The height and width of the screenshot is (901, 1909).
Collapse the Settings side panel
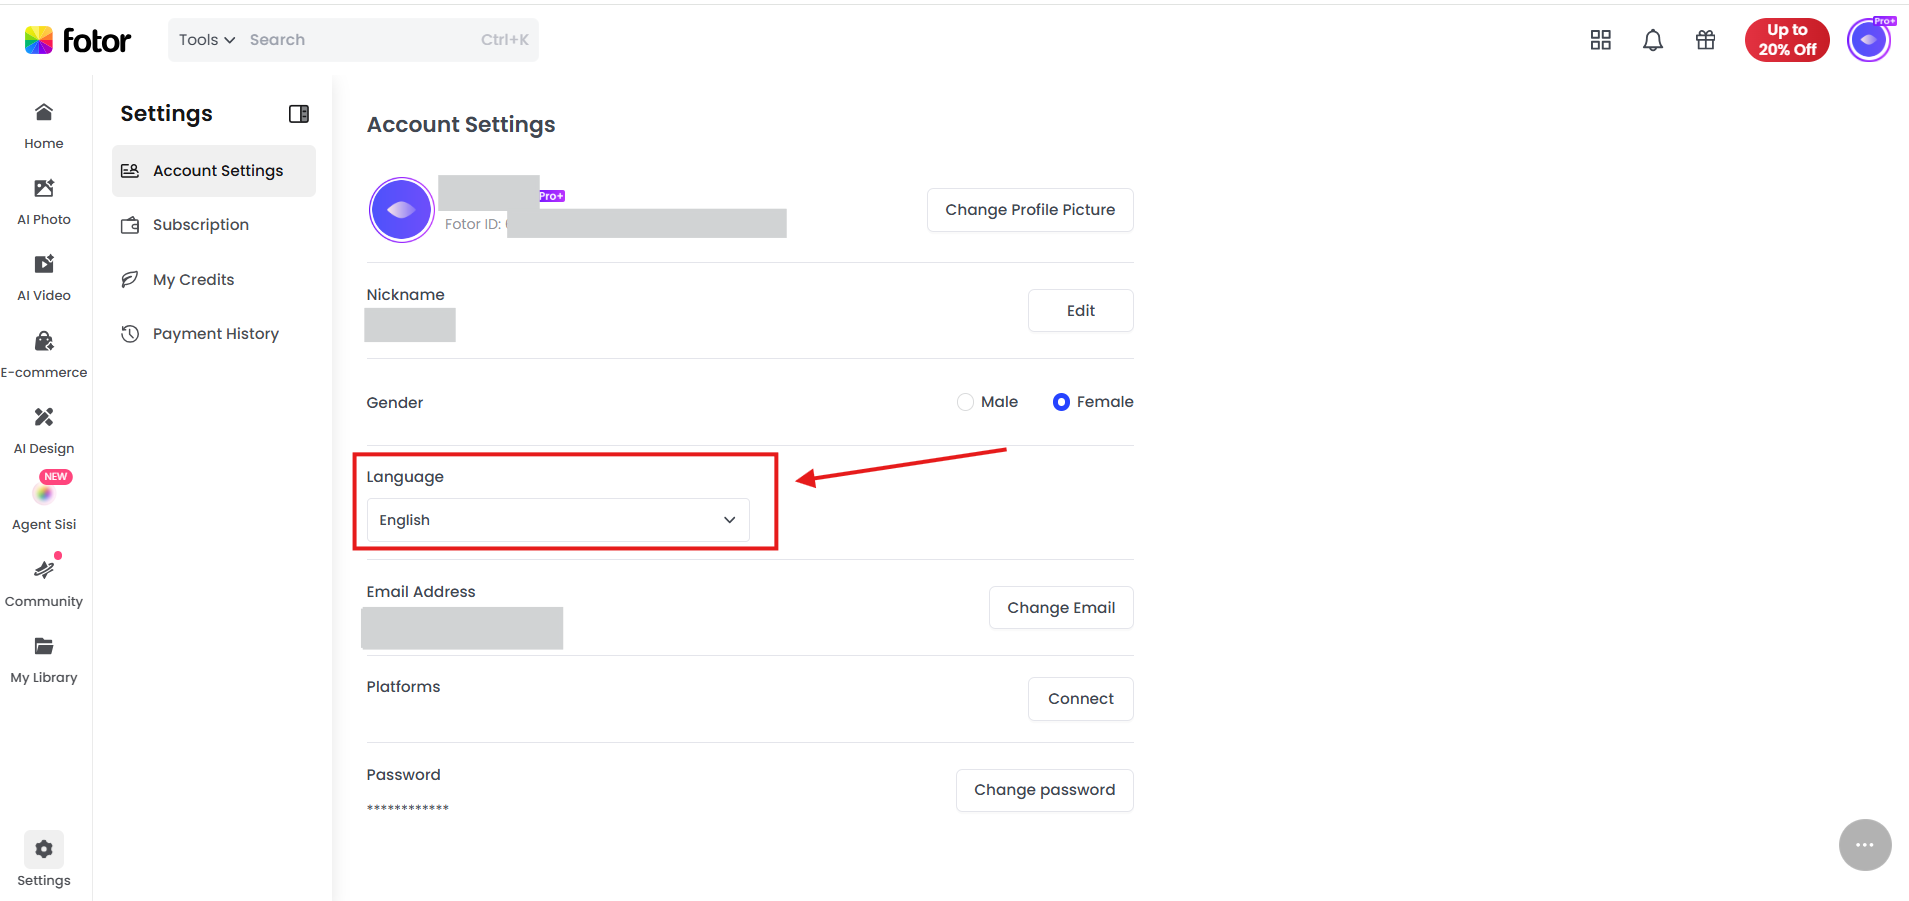coord(299,114)
